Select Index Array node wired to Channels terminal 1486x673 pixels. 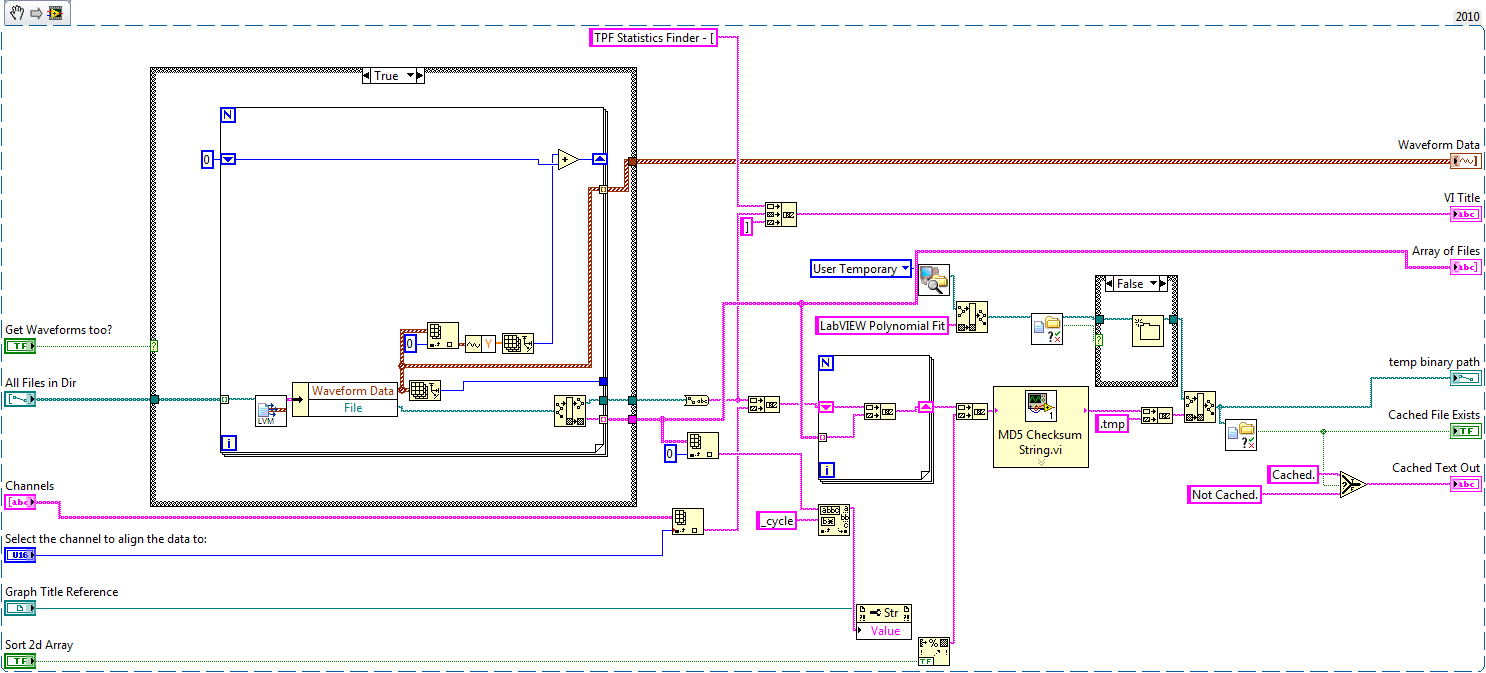tap(687, 521)
